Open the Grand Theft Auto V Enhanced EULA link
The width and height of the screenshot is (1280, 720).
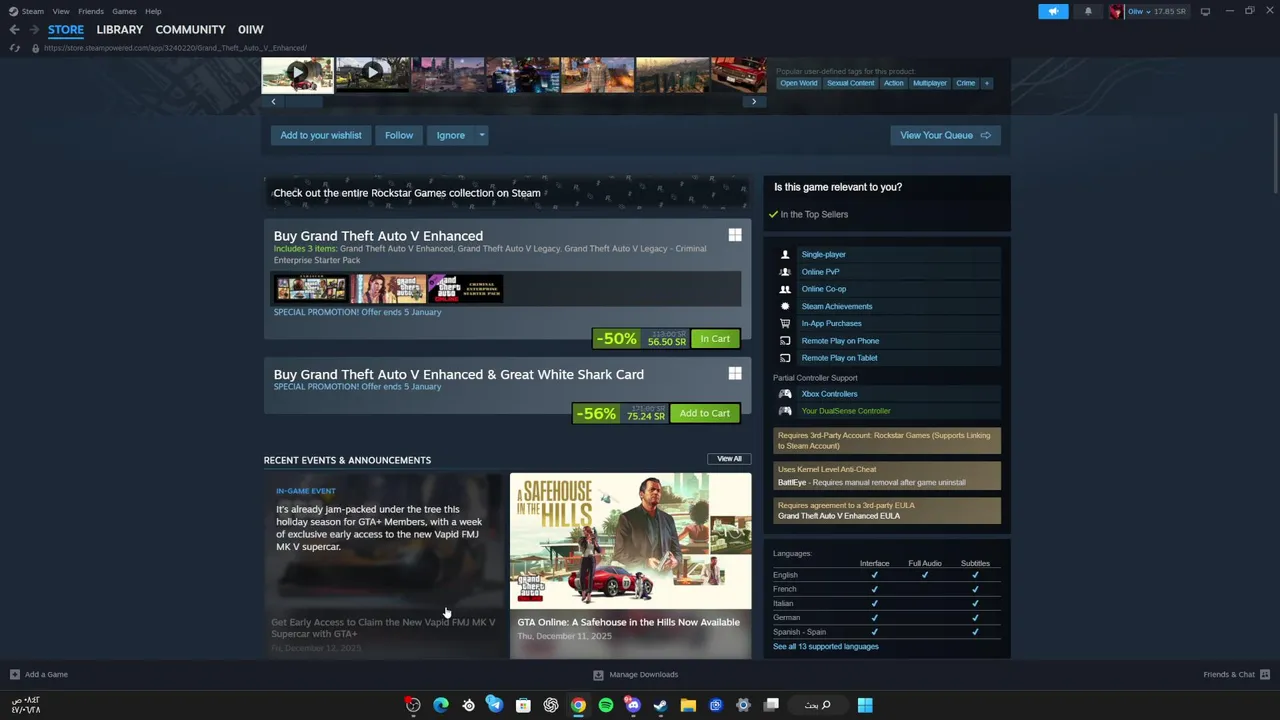(x=838, y=516)
